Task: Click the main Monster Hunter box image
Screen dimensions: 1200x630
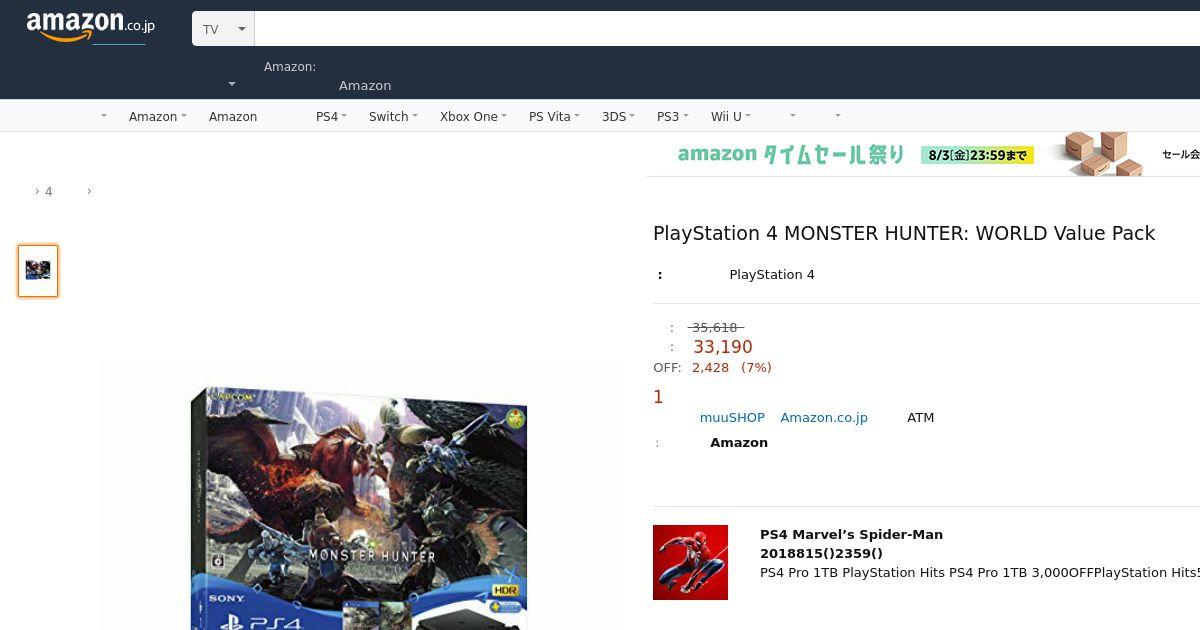Action: [x=359, y=507]
